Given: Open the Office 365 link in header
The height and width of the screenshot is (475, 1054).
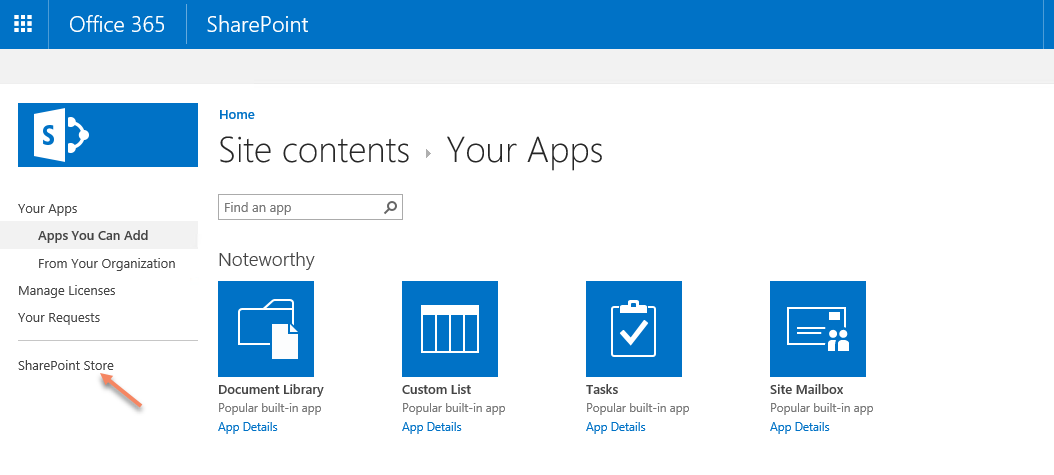Looking at the screenshot, I should click(117, 24).
